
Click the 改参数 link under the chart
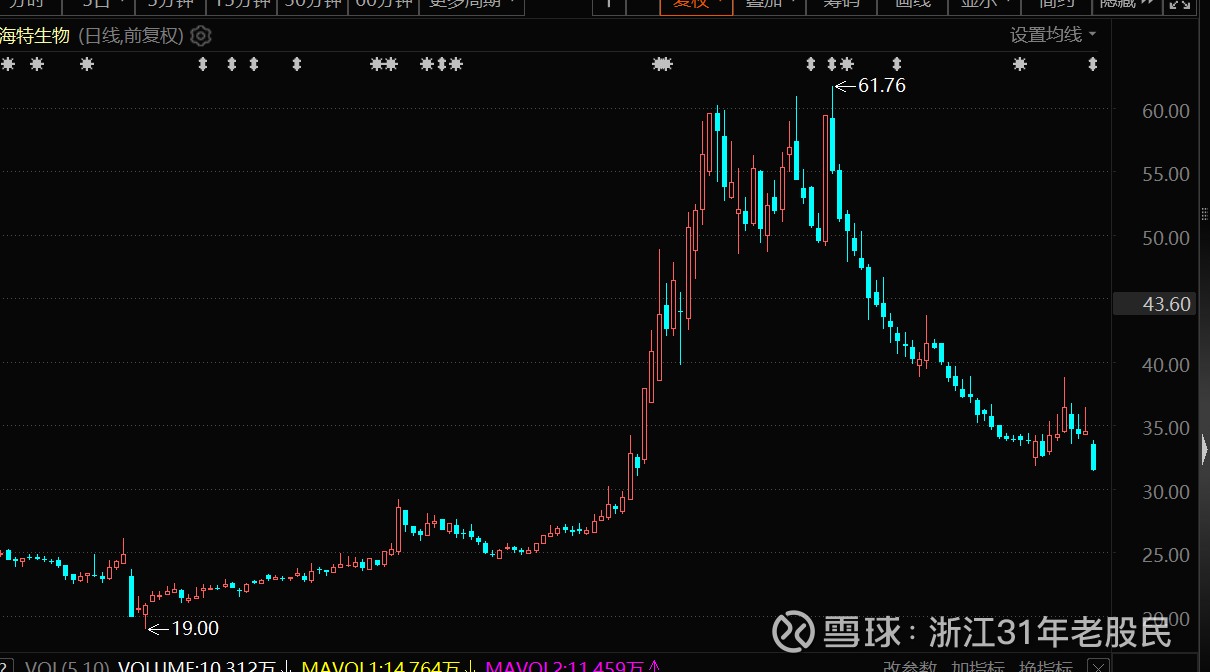[910, 666]
